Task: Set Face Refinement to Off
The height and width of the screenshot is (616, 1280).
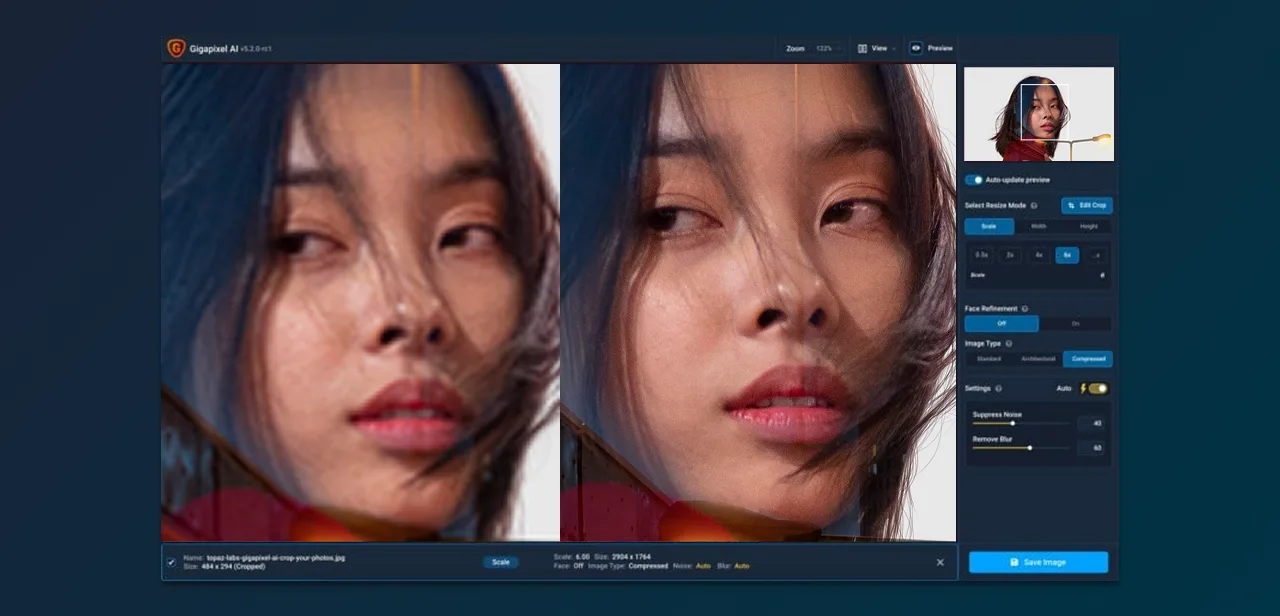Action: pos(1001,324)
